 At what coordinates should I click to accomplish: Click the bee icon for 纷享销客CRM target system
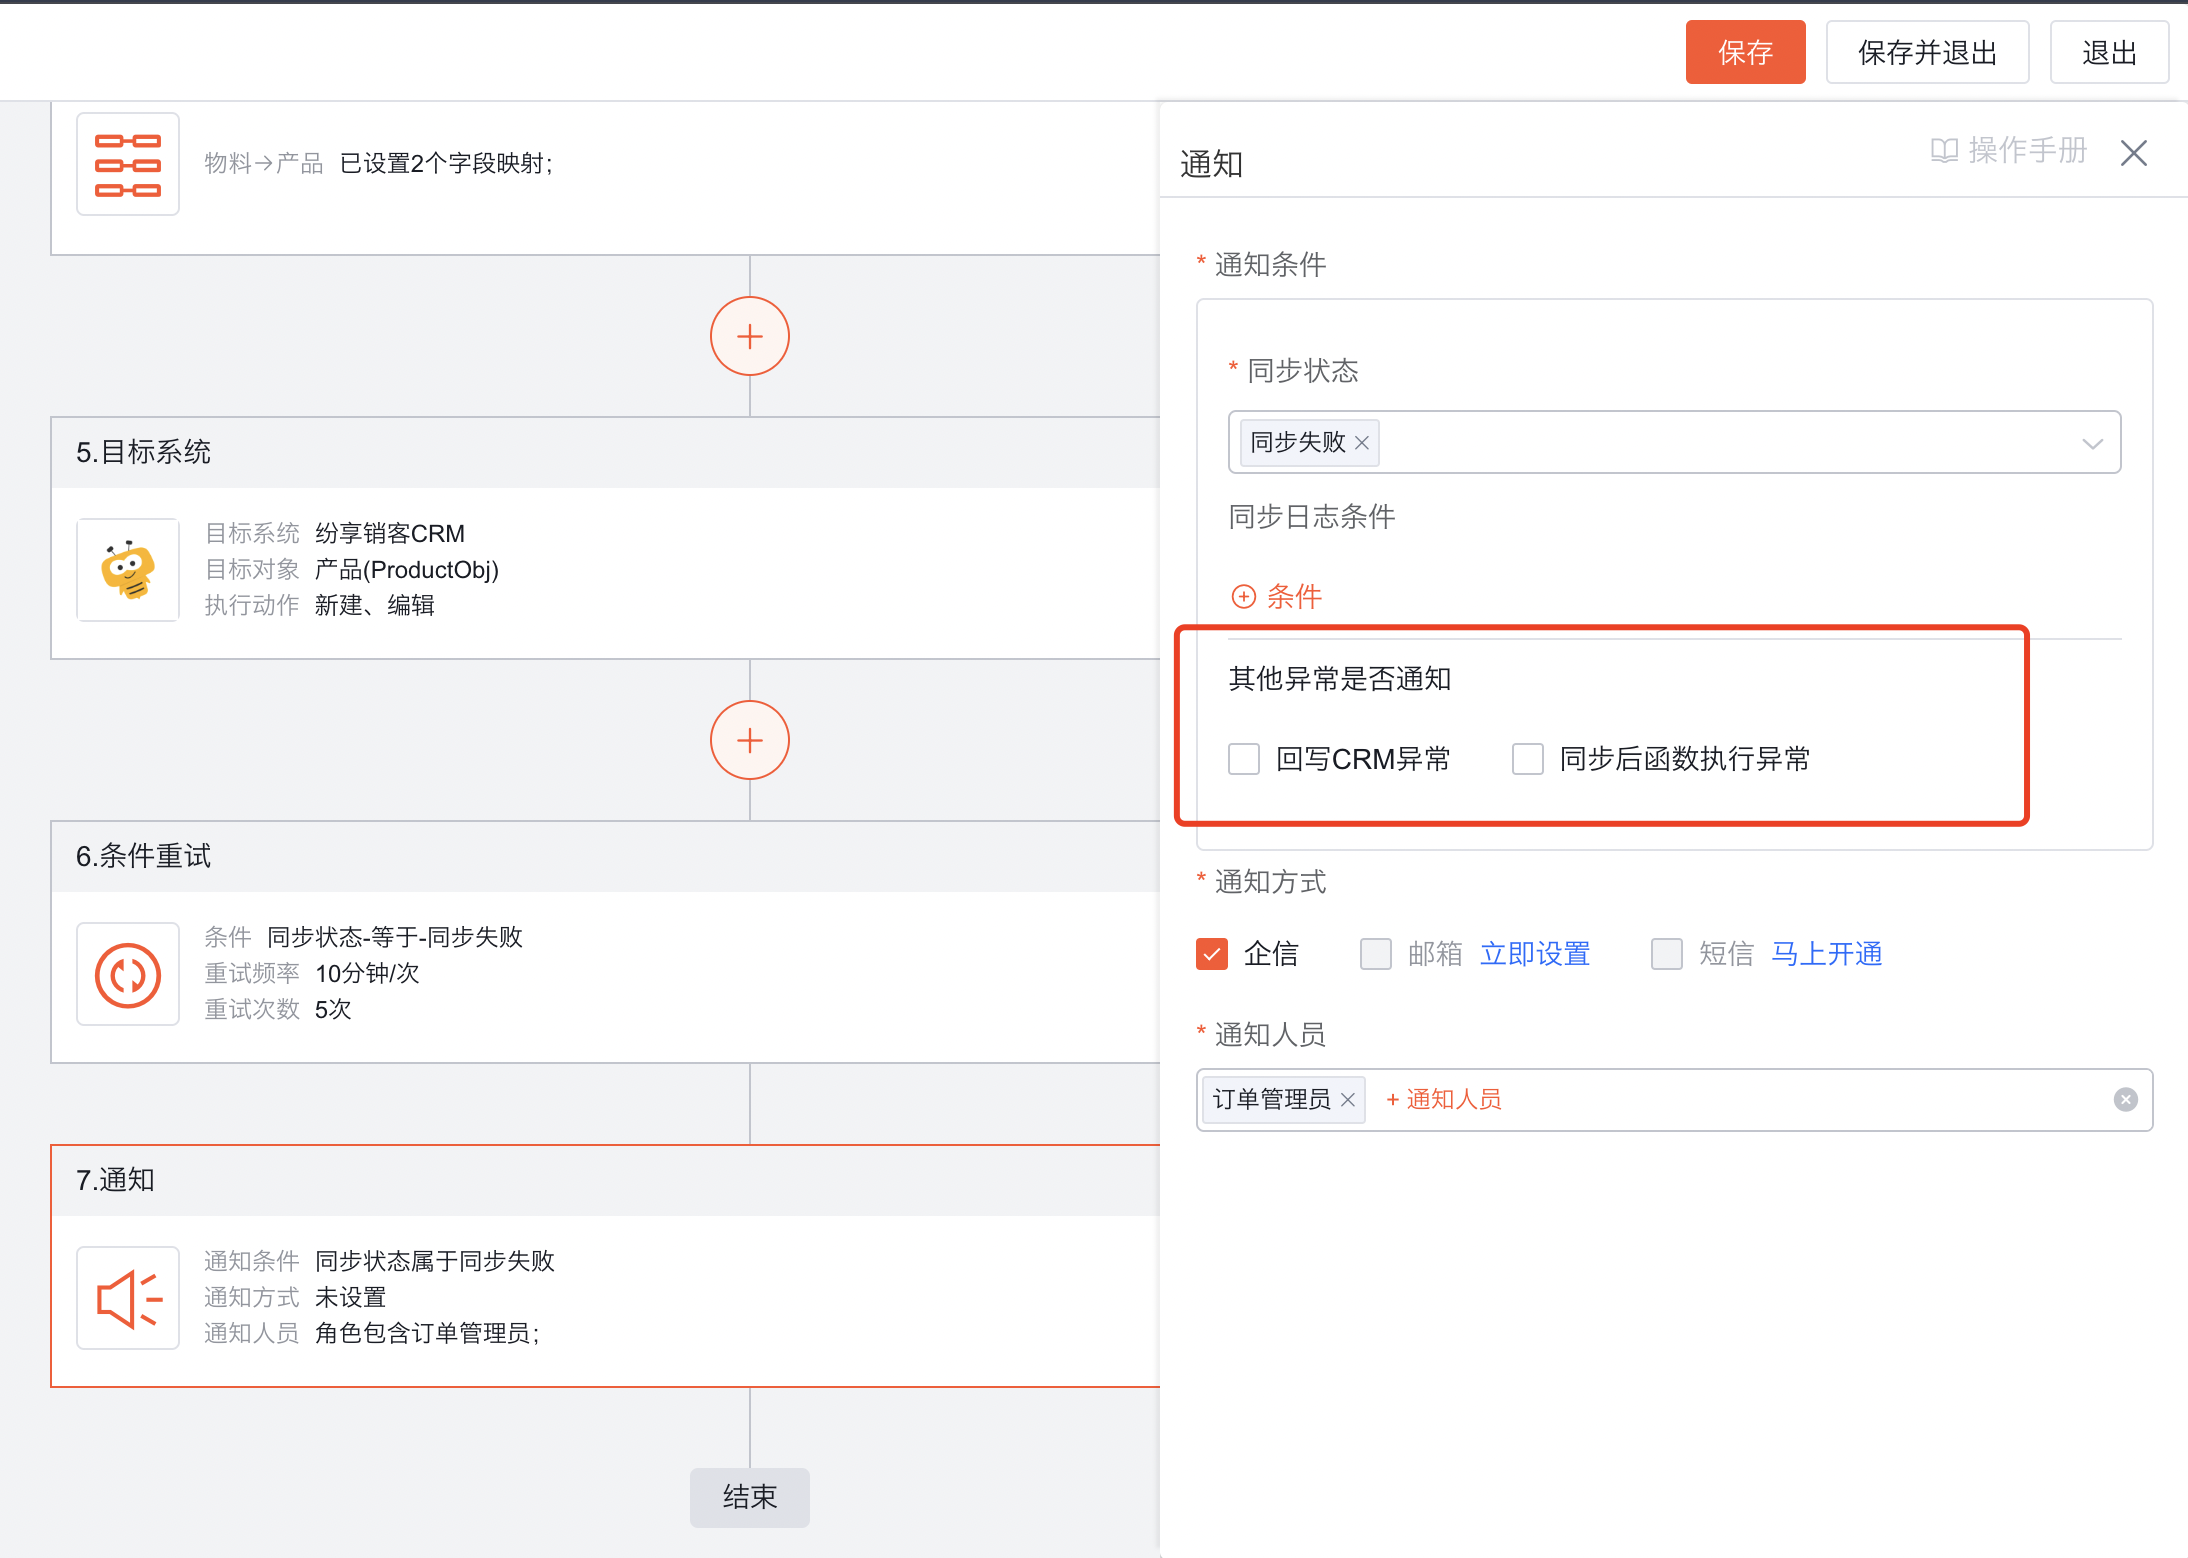tap(127, 570)
